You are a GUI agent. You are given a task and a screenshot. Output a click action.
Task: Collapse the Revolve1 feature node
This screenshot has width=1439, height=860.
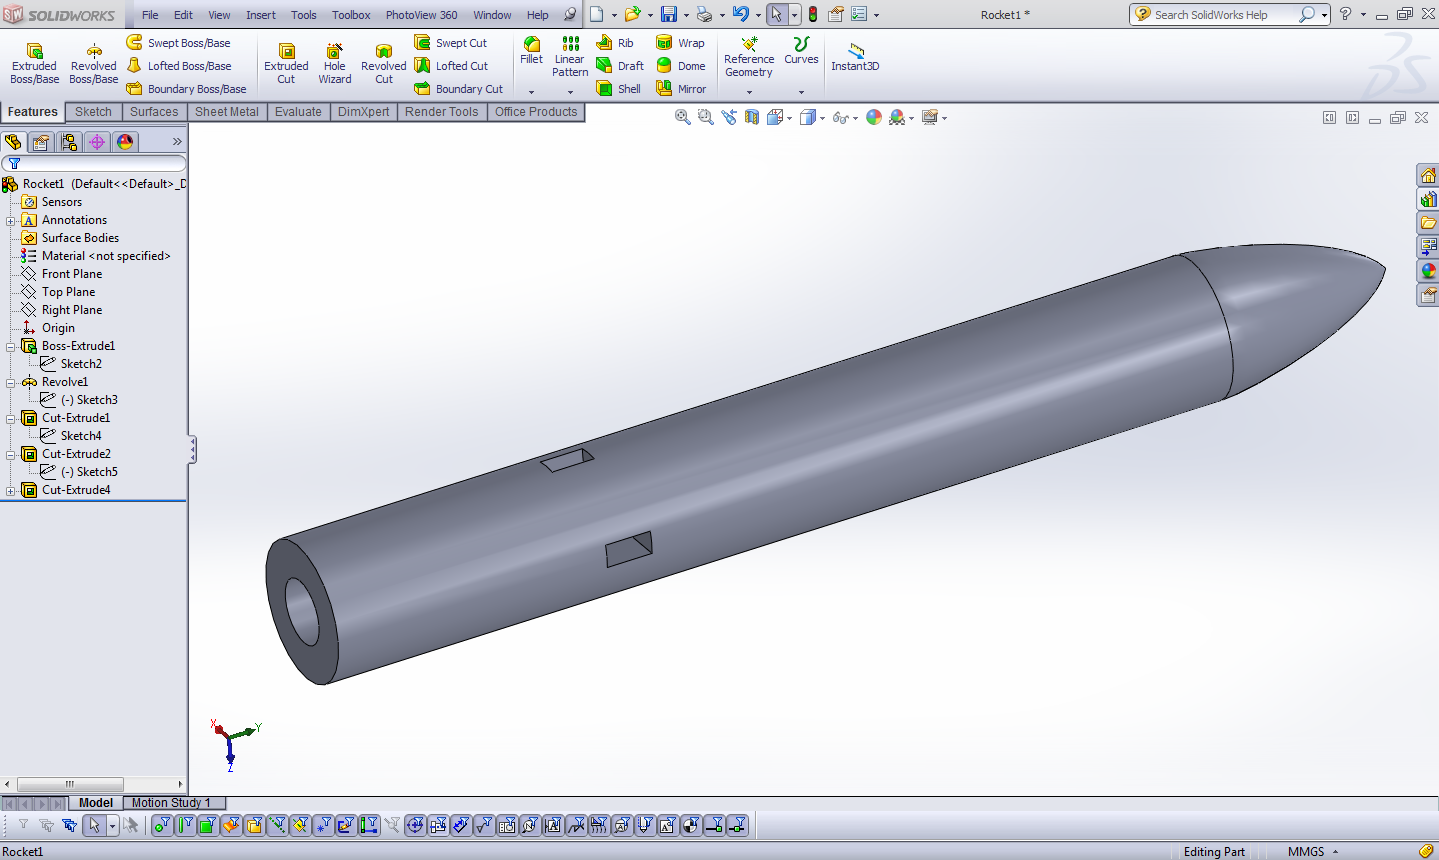coord(11,383)
